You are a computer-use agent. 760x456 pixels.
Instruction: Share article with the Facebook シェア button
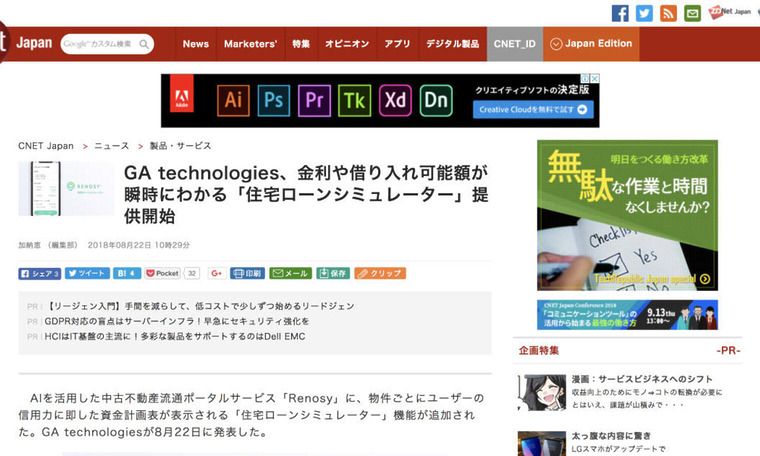click(x=40, y=273)
